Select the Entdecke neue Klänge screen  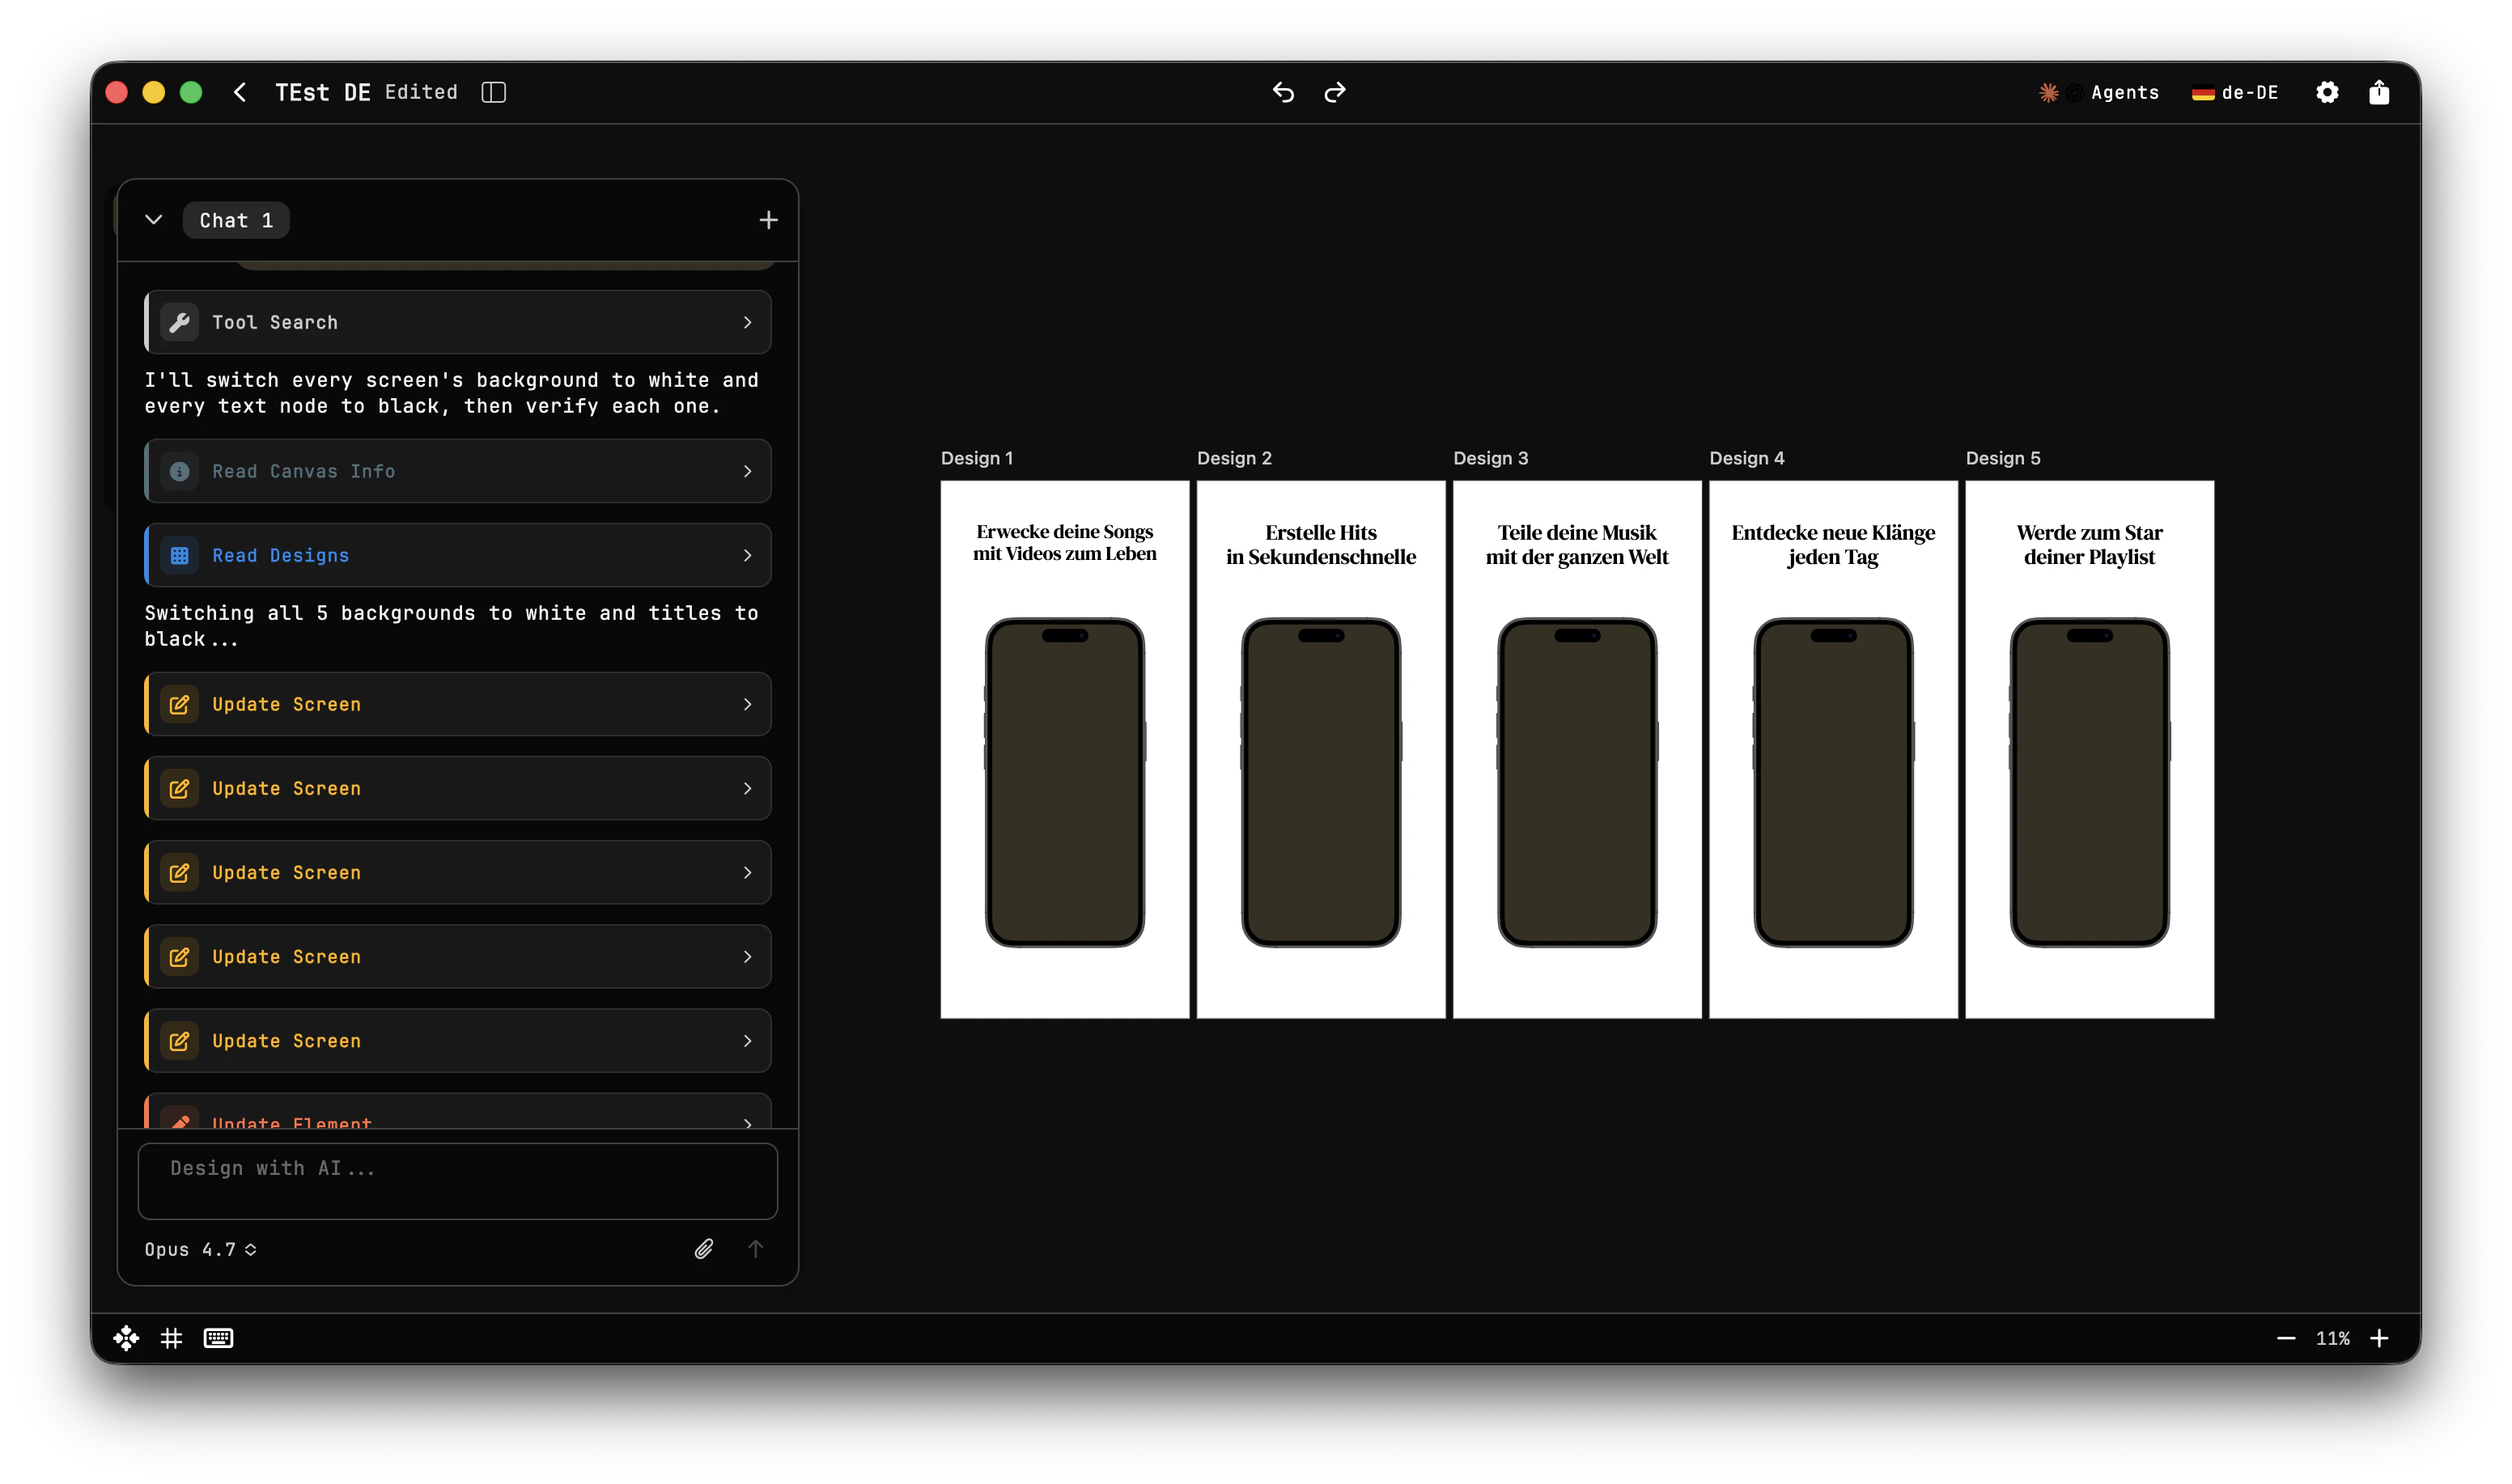[1833, 749]
